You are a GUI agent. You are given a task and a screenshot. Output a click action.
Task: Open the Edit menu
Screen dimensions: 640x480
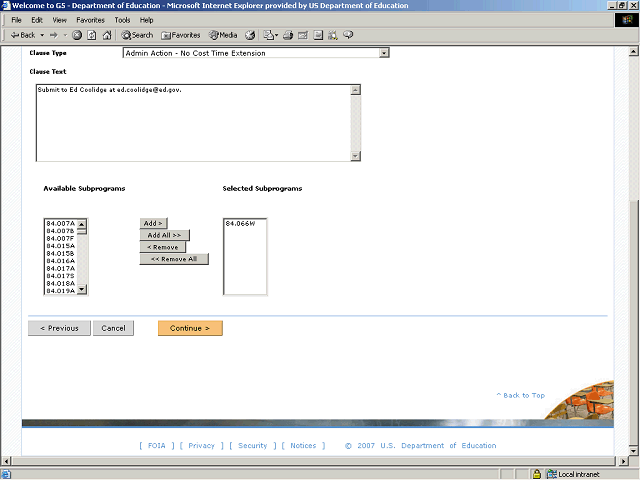coord(37,20)
